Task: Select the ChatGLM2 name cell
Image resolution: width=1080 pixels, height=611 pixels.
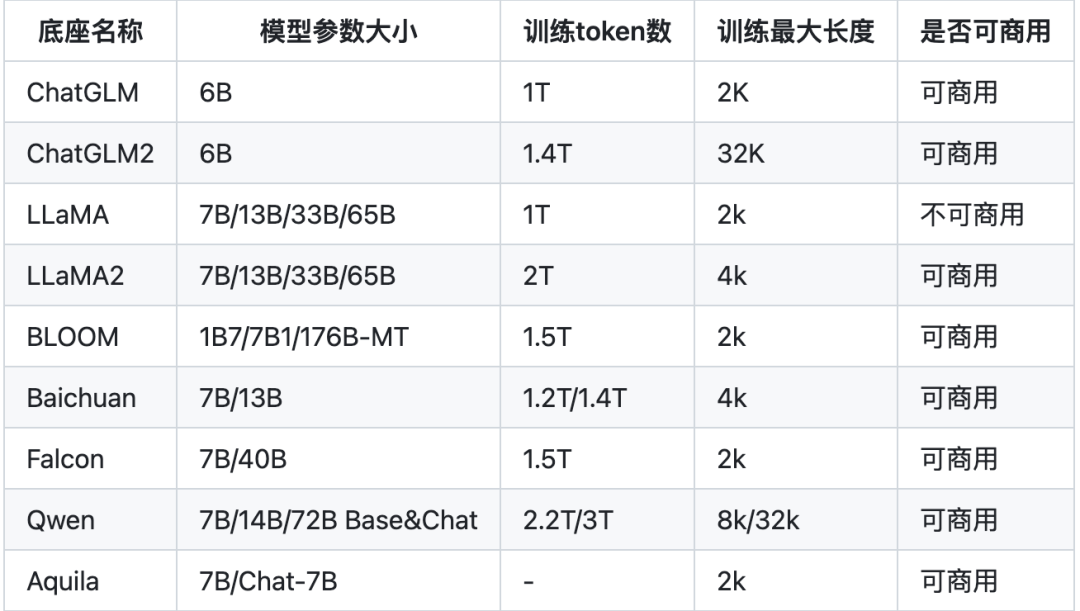Action: 91,154
